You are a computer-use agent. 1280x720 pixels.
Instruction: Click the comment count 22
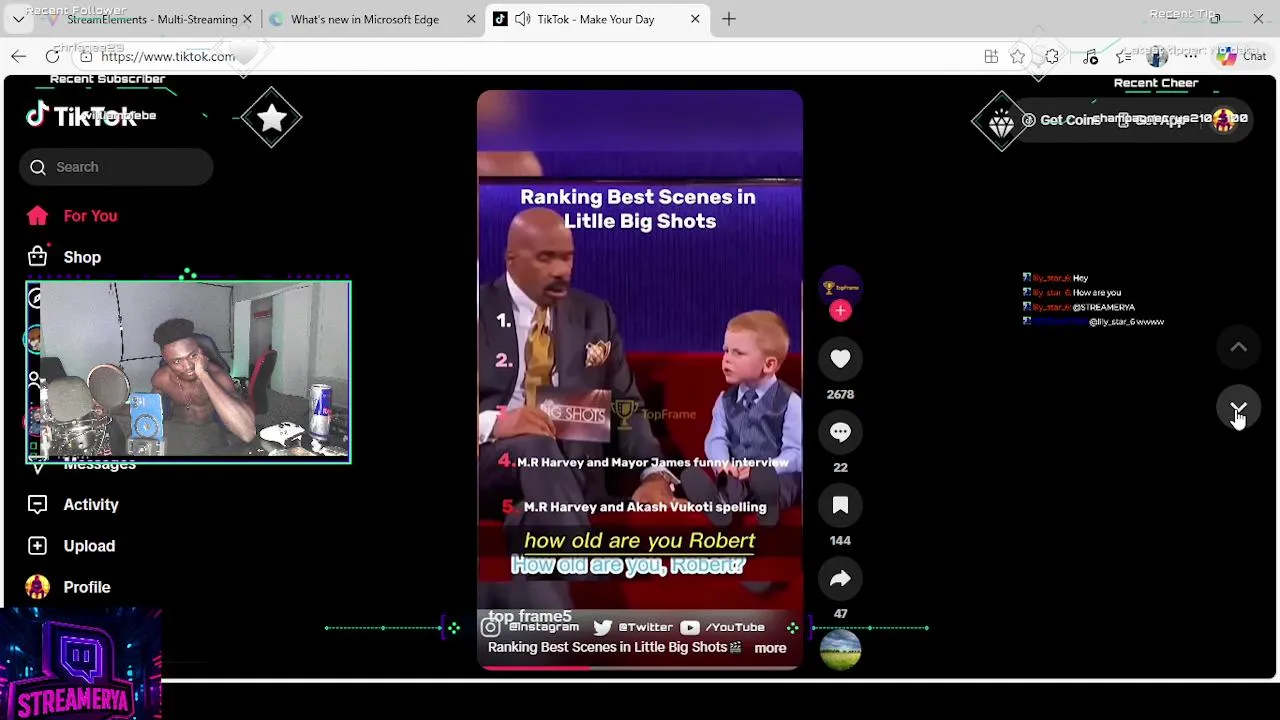tap(840, 468)
